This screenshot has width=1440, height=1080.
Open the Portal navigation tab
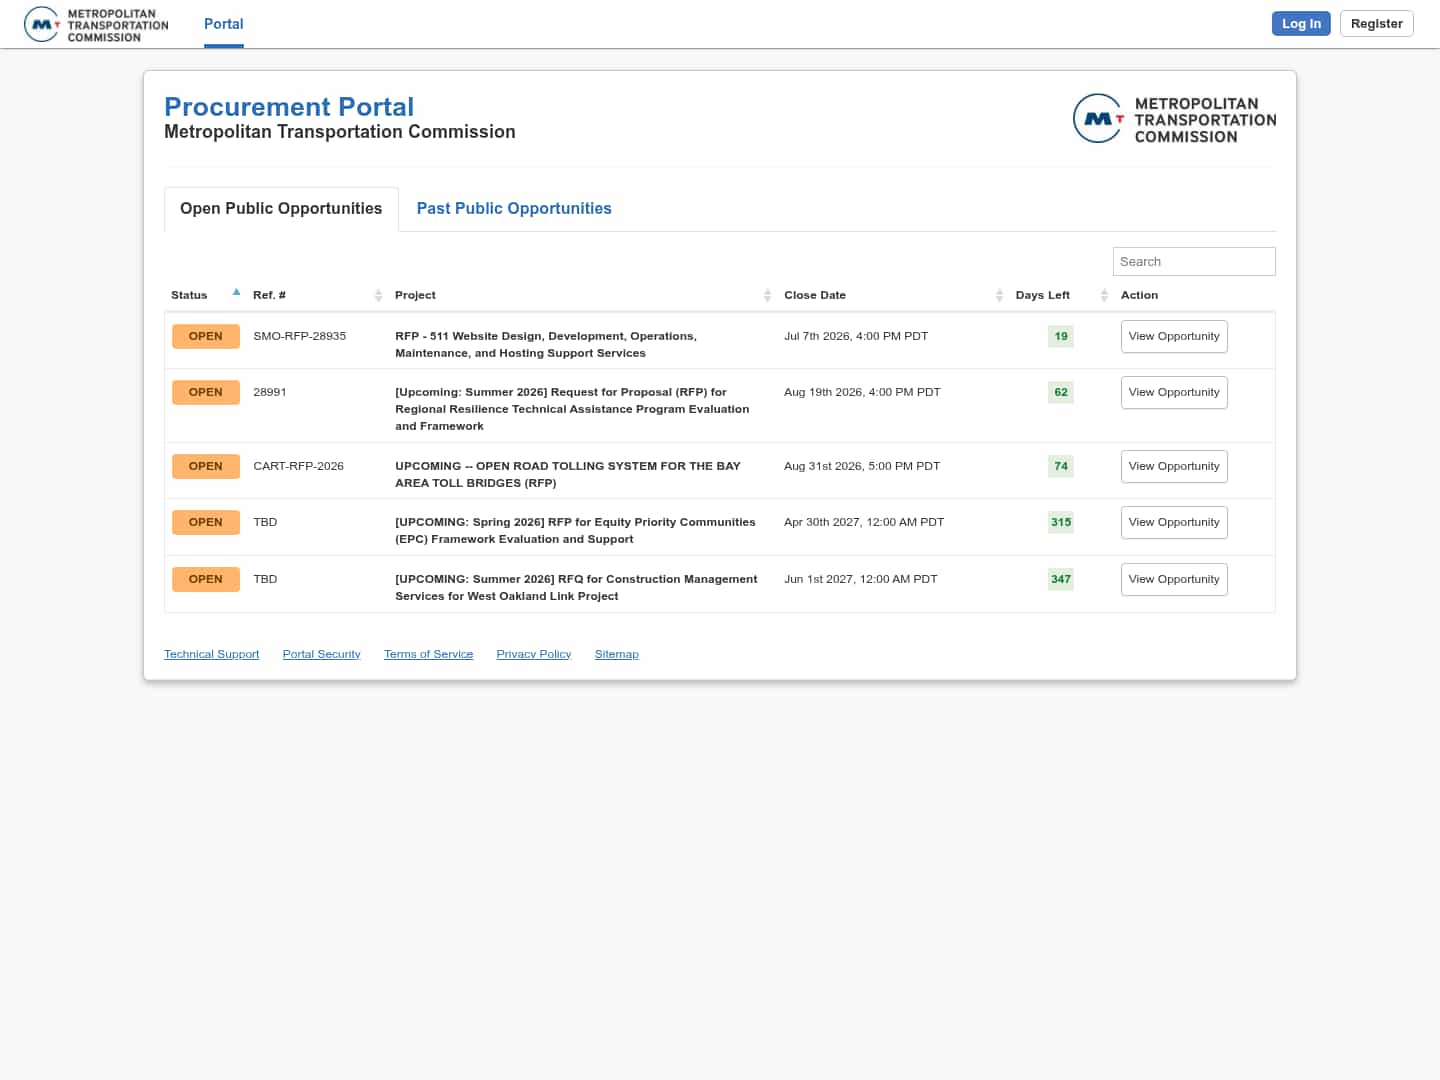click(224, 24)
